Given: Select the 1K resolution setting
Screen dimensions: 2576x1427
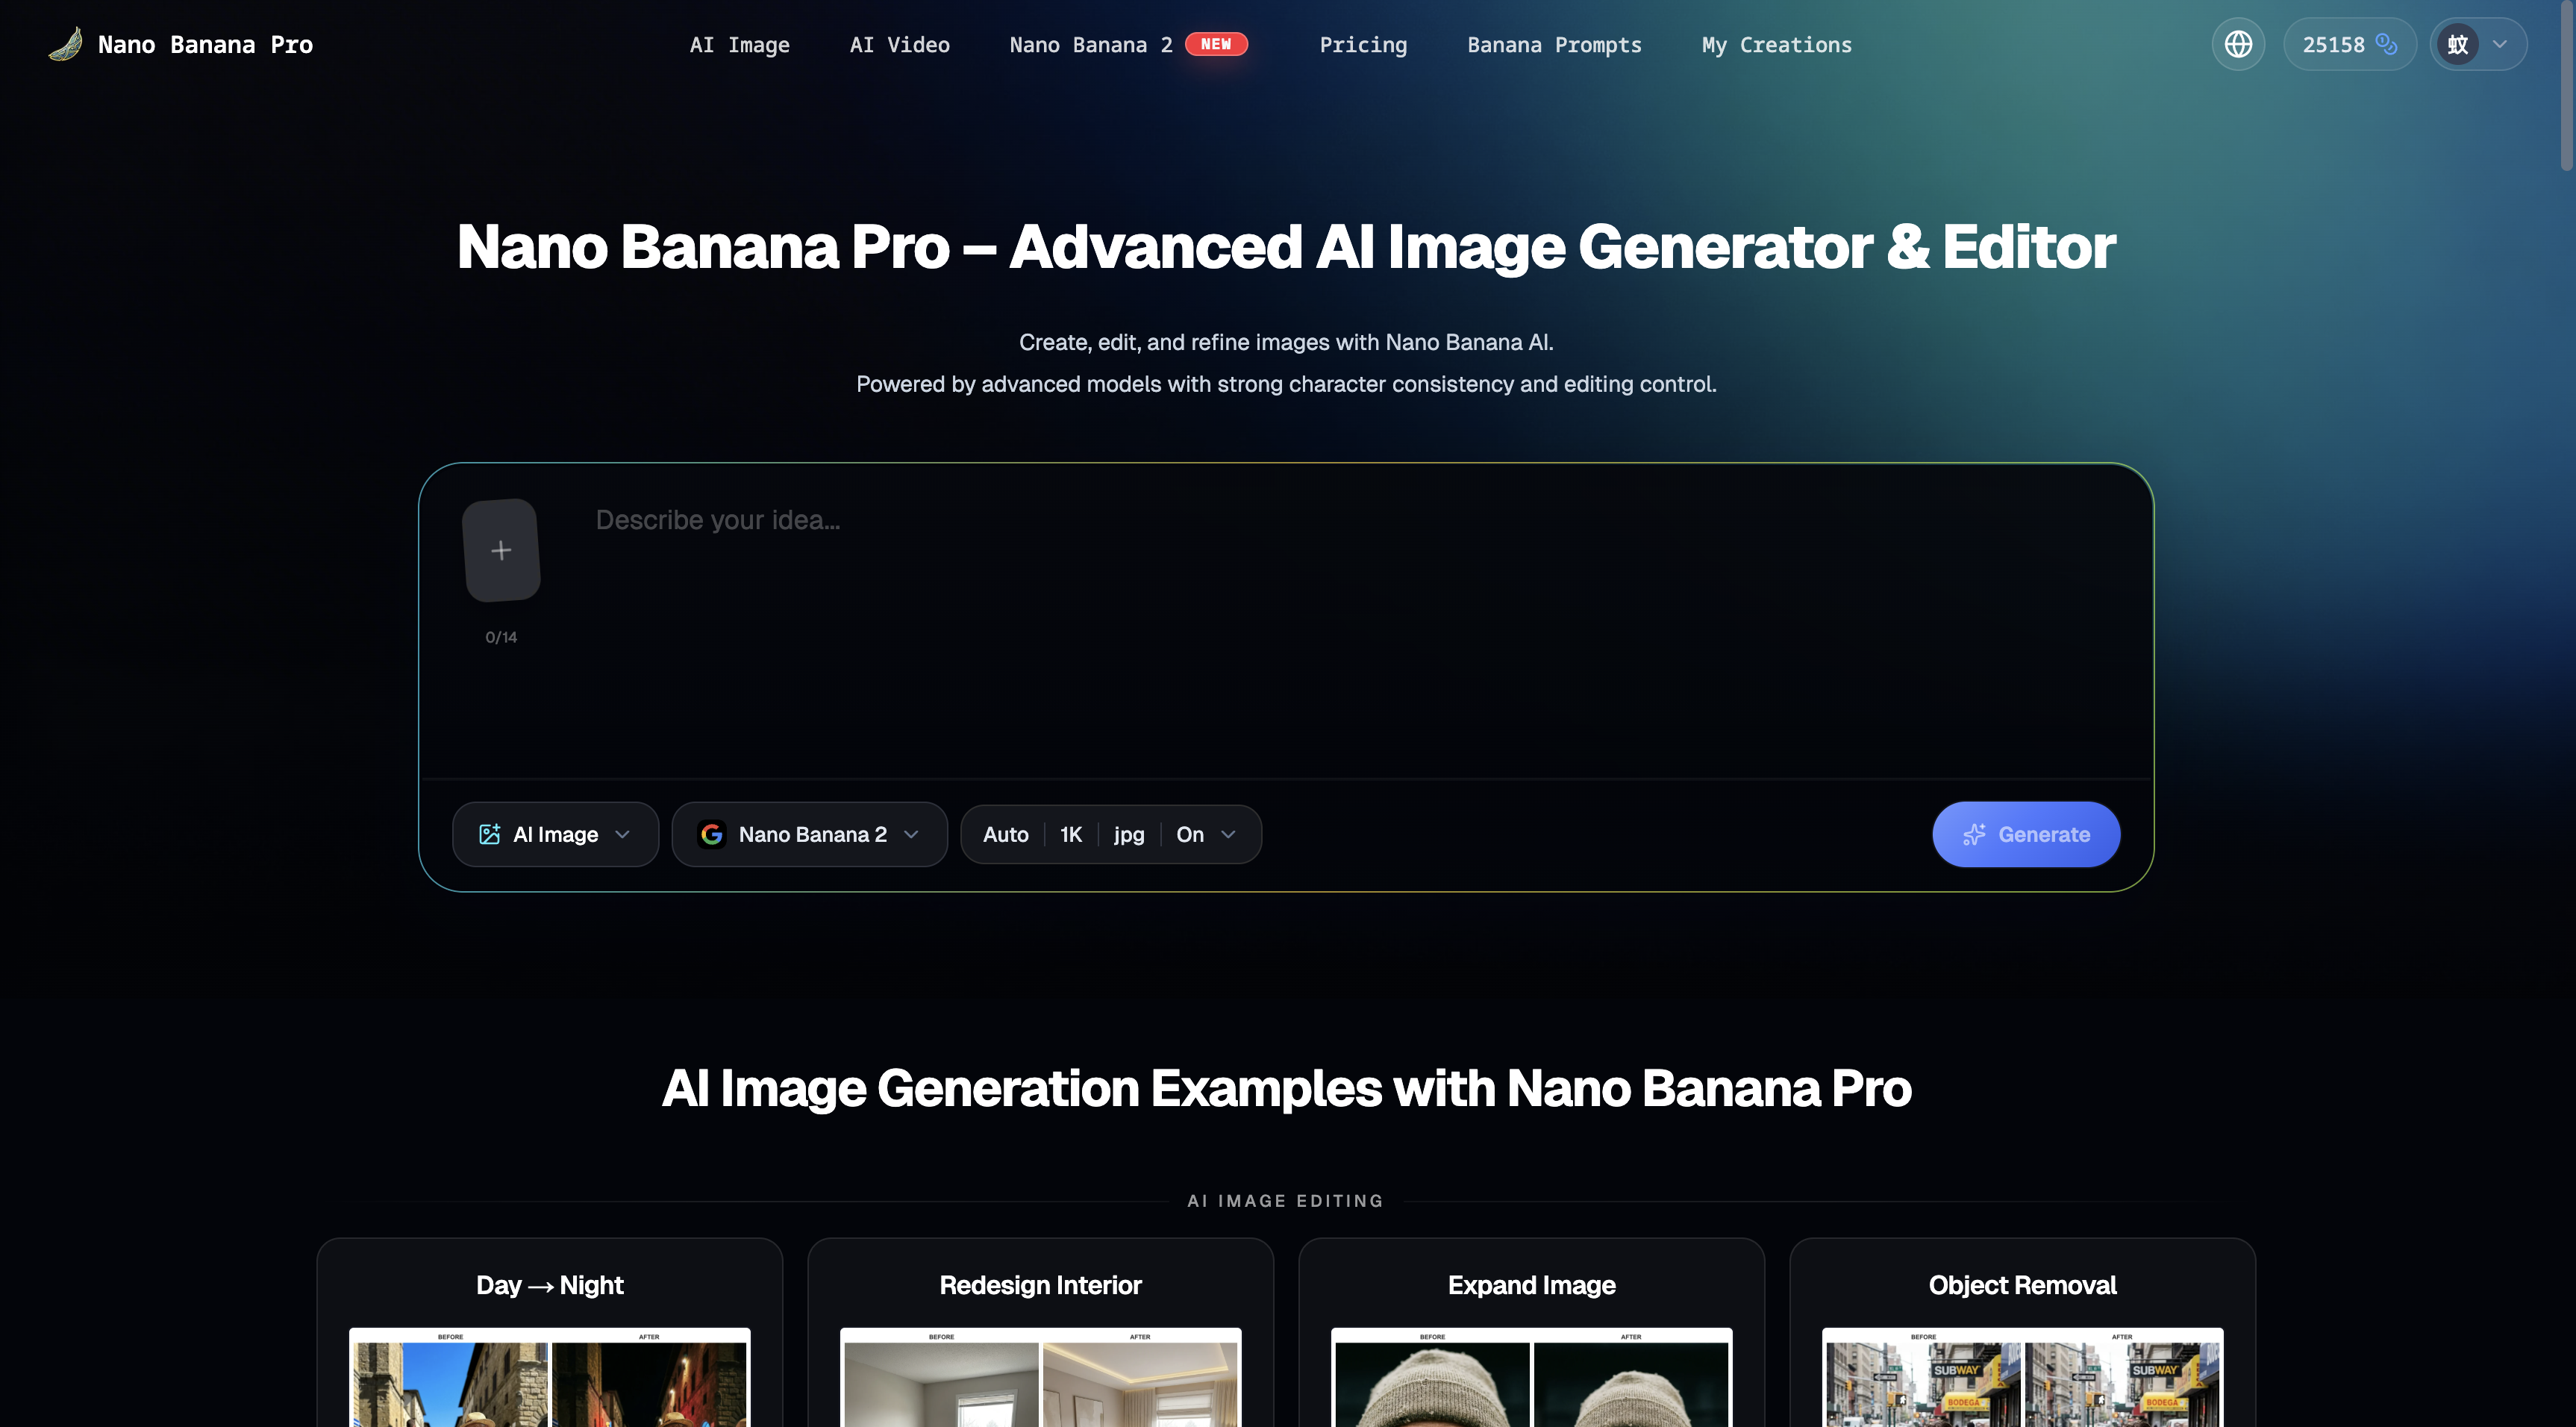Looking at the screenshot, I should coord(1070,834).
